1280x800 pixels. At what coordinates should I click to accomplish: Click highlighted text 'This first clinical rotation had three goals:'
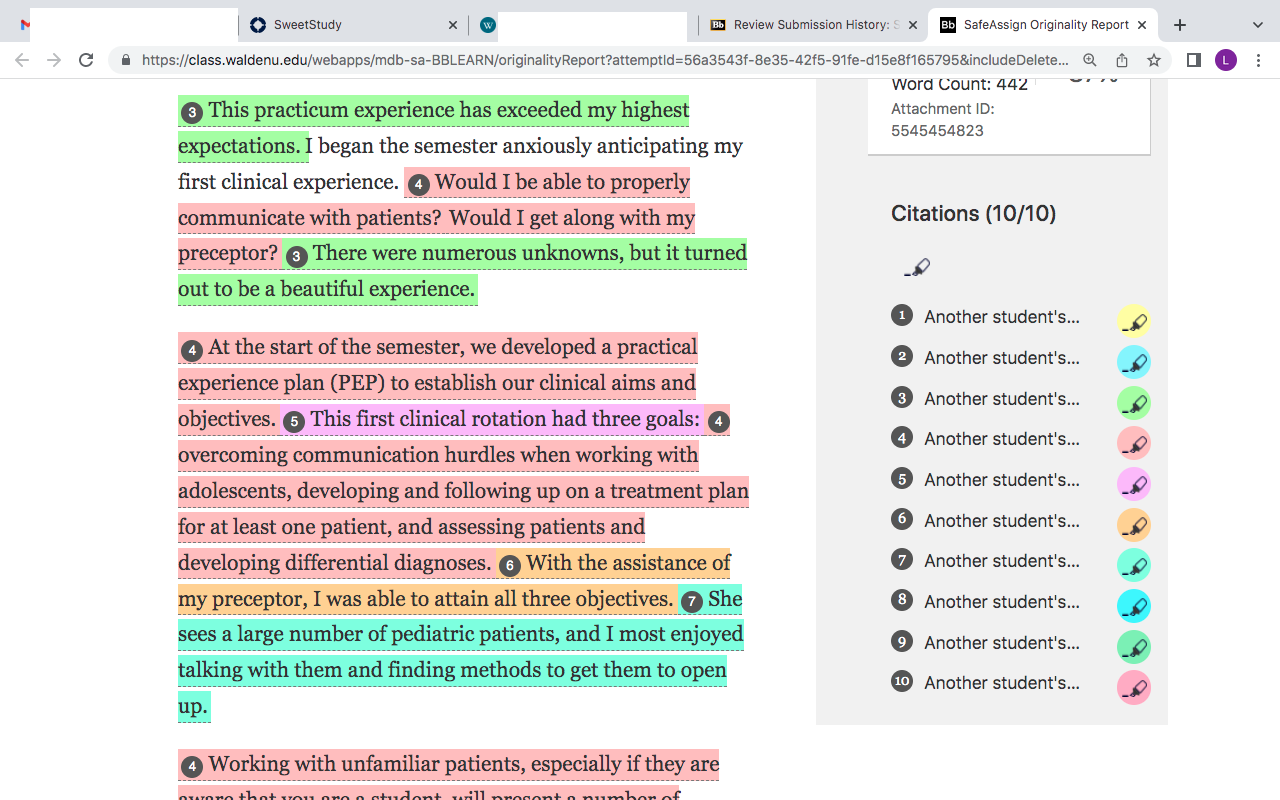pos(505,419)
